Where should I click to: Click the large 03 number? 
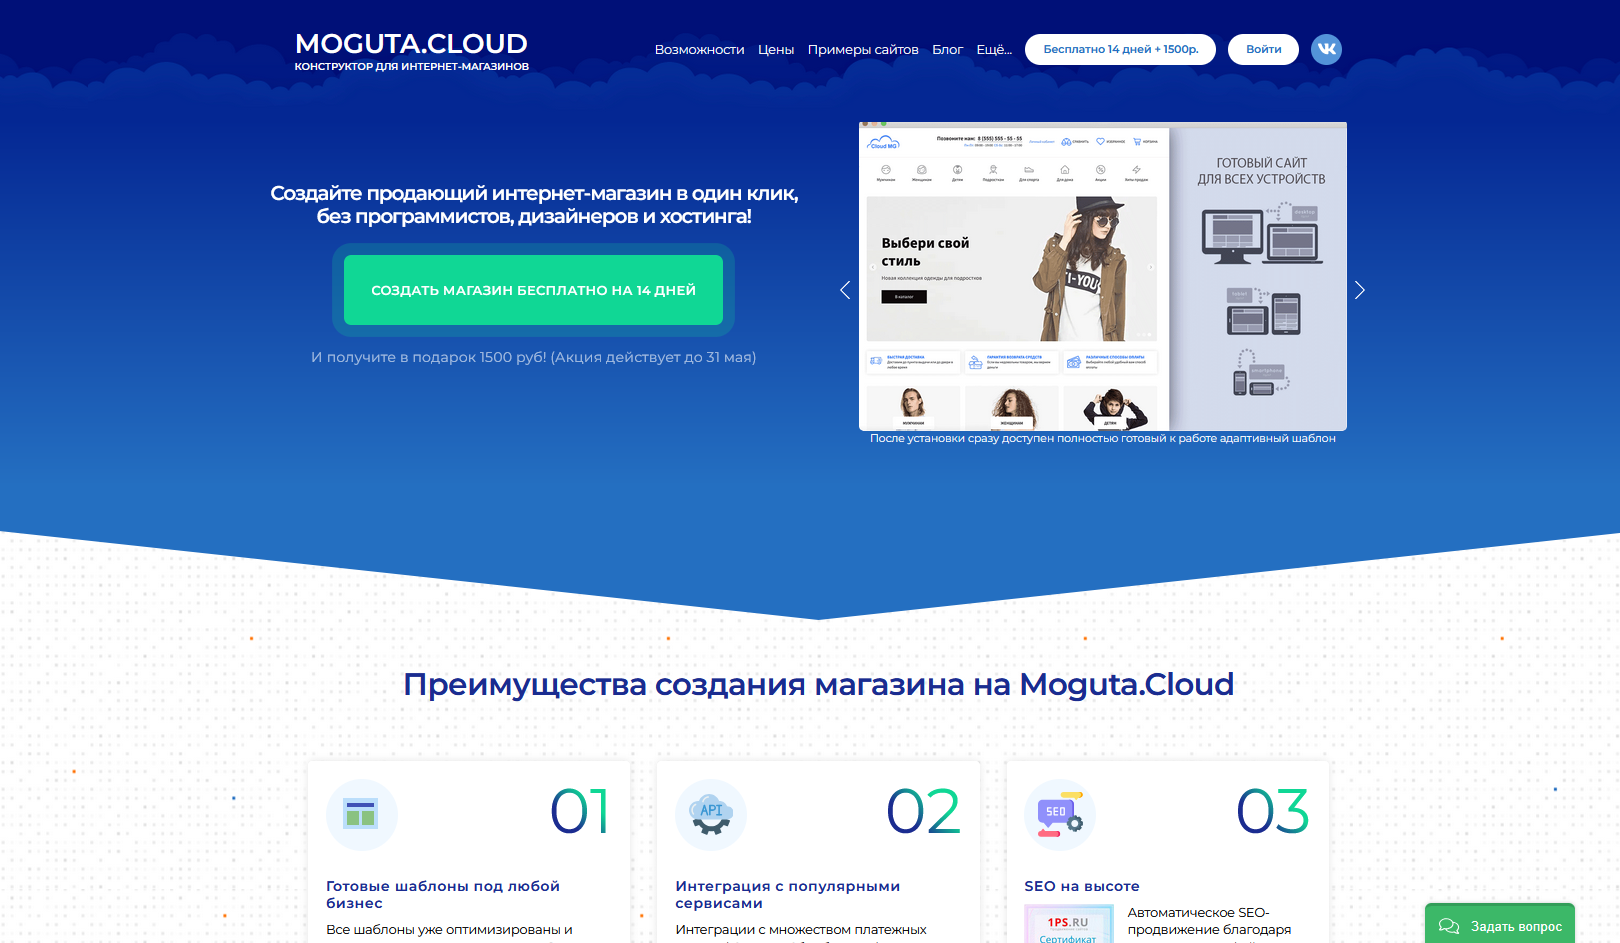click(x=1273, y=811)
